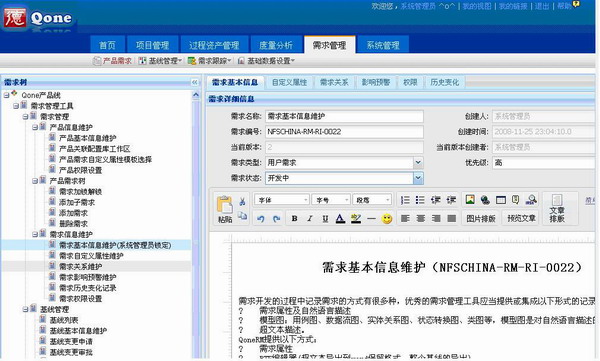Image resolution: width=600 pixels, height=361 pixels.
Task: Click the 需求名称 input field
Action: [344, 116]
